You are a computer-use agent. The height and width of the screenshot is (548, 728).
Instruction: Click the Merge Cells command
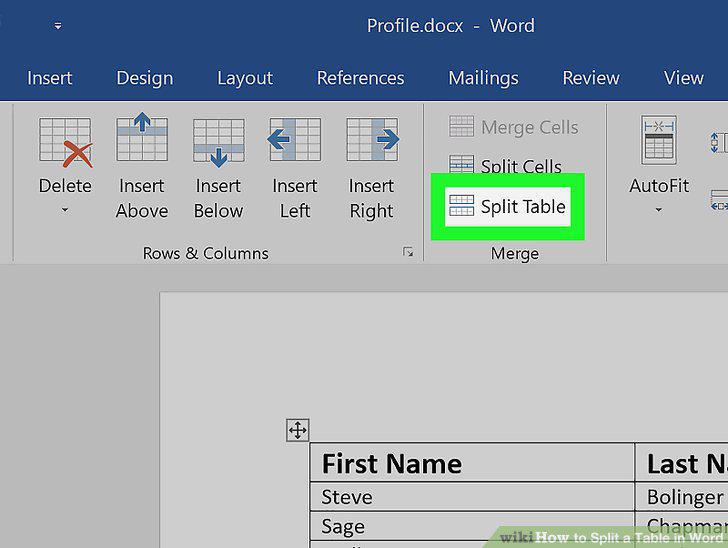click(514, 127)
